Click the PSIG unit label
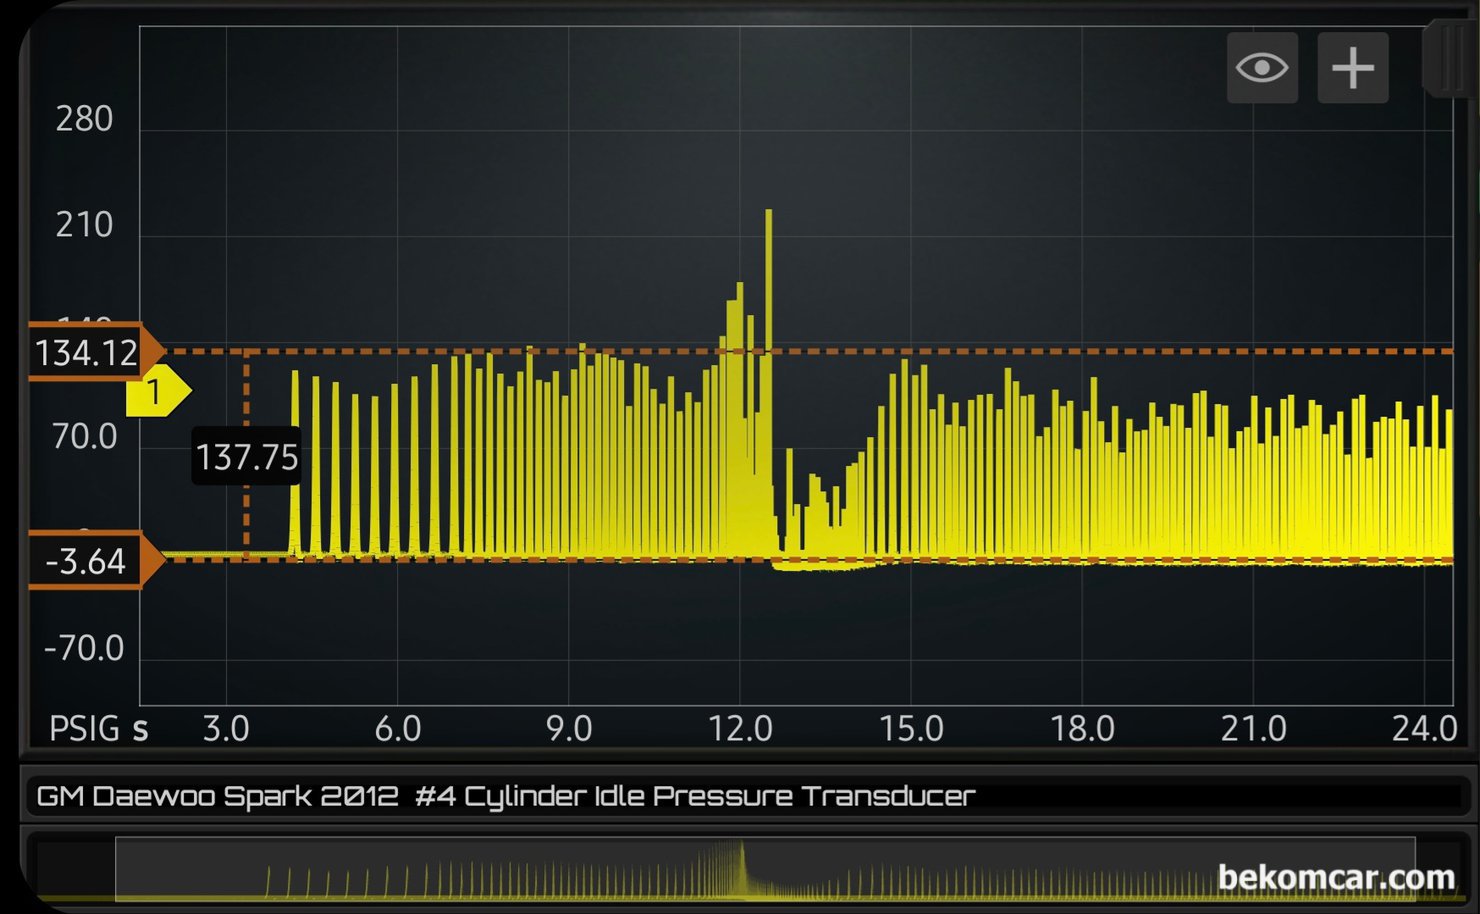This screenshot has width=1480, height=914. pos(84,729)
